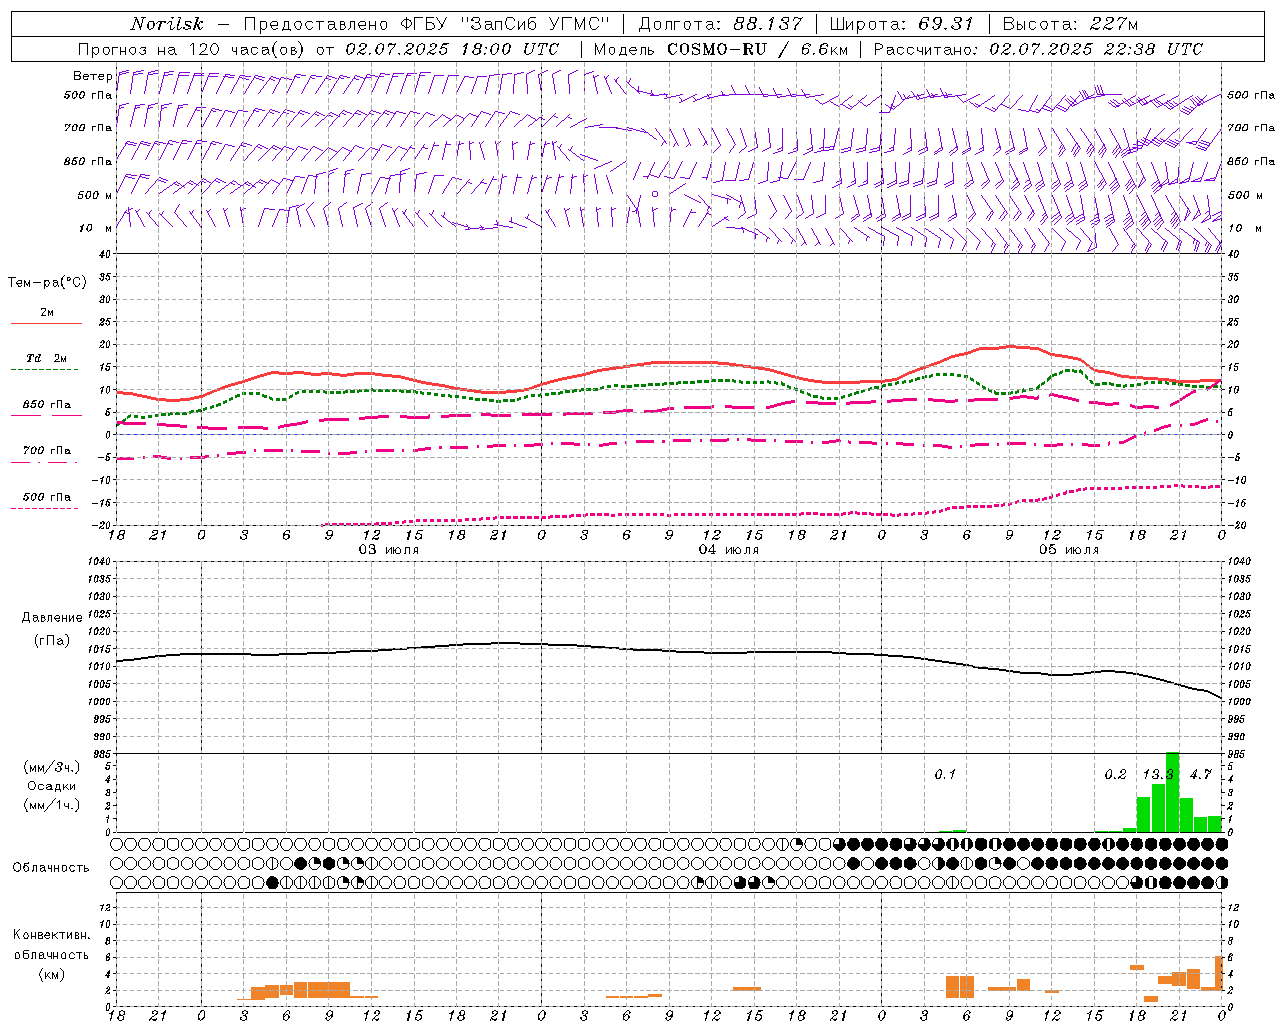
Task: Click the 'Облачность' cloudiness label
Action: (x=51, y=868)
